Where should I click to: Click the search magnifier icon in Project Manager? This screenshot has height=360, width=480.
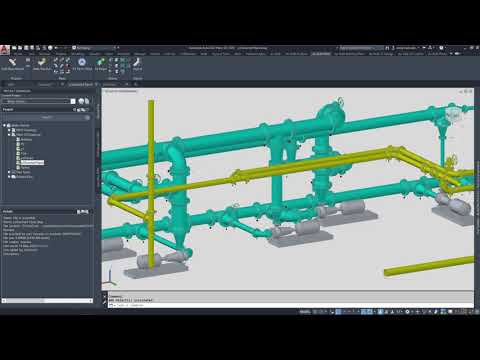87,118
